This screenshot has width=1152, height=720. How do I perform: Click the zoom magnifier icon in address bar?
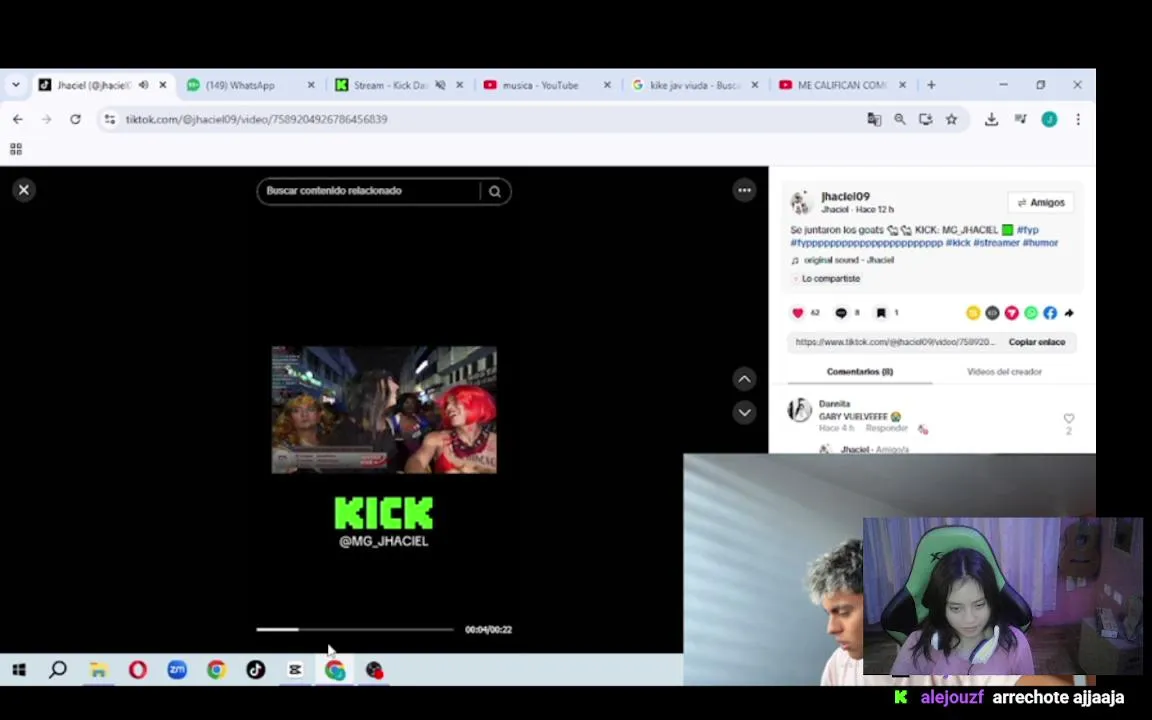pos(899,119)
